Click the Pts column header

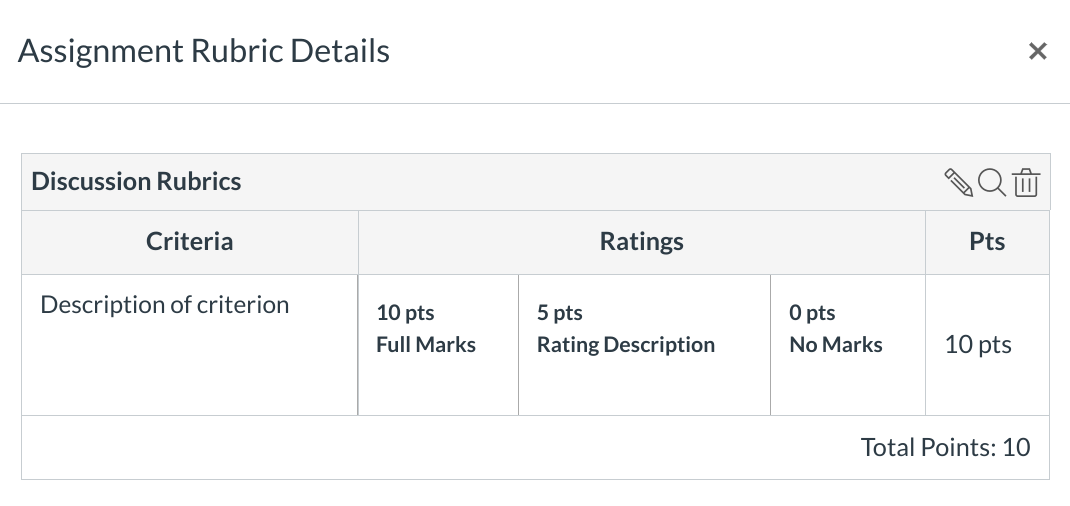(987, 241)
